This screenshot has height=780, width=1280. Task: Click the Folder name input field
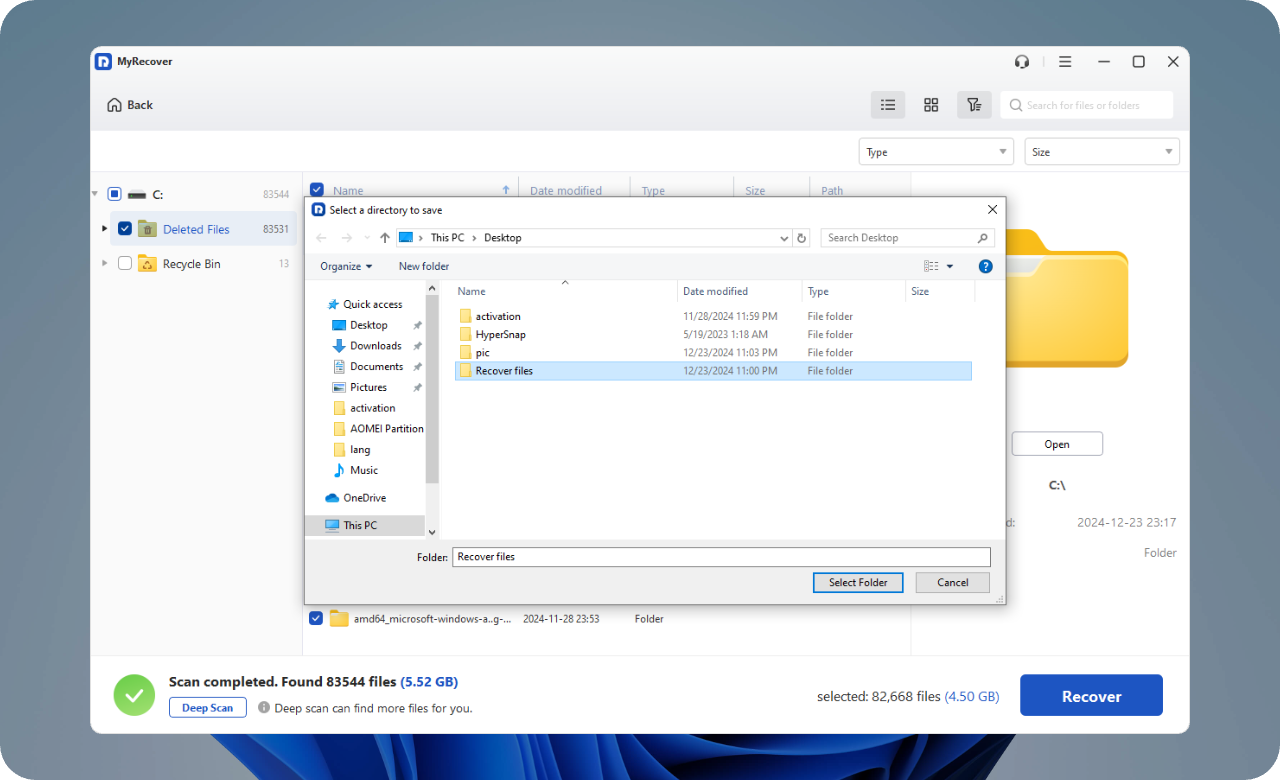(x=720, y=557)
